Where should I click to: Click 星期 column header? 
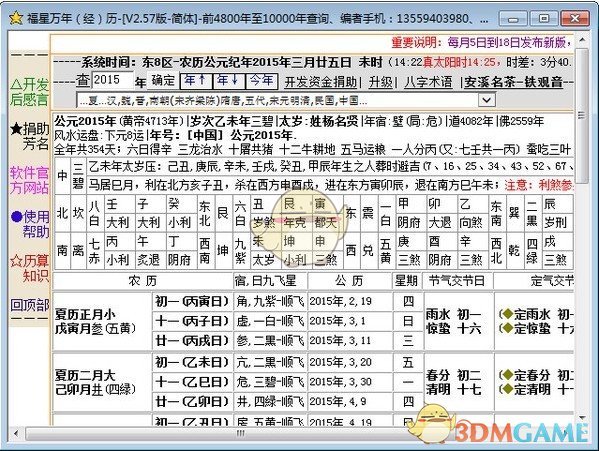tap(407, 281)
